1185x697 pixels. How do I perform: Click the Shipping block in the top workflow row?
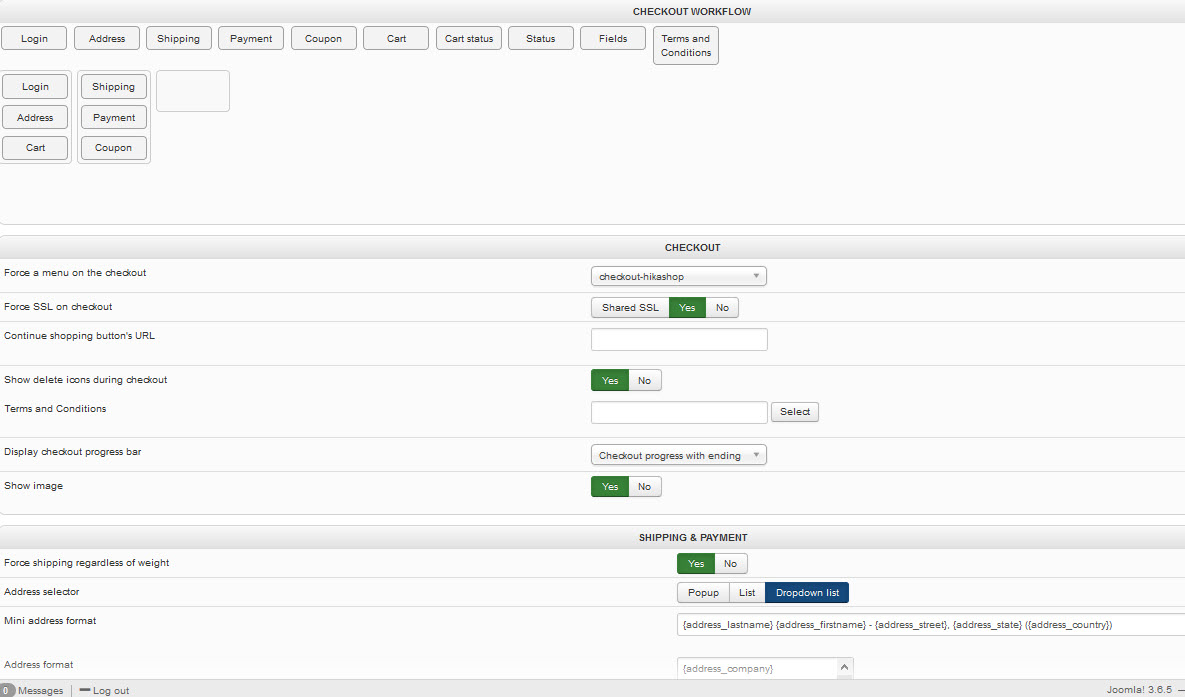(x=178, y=39)
